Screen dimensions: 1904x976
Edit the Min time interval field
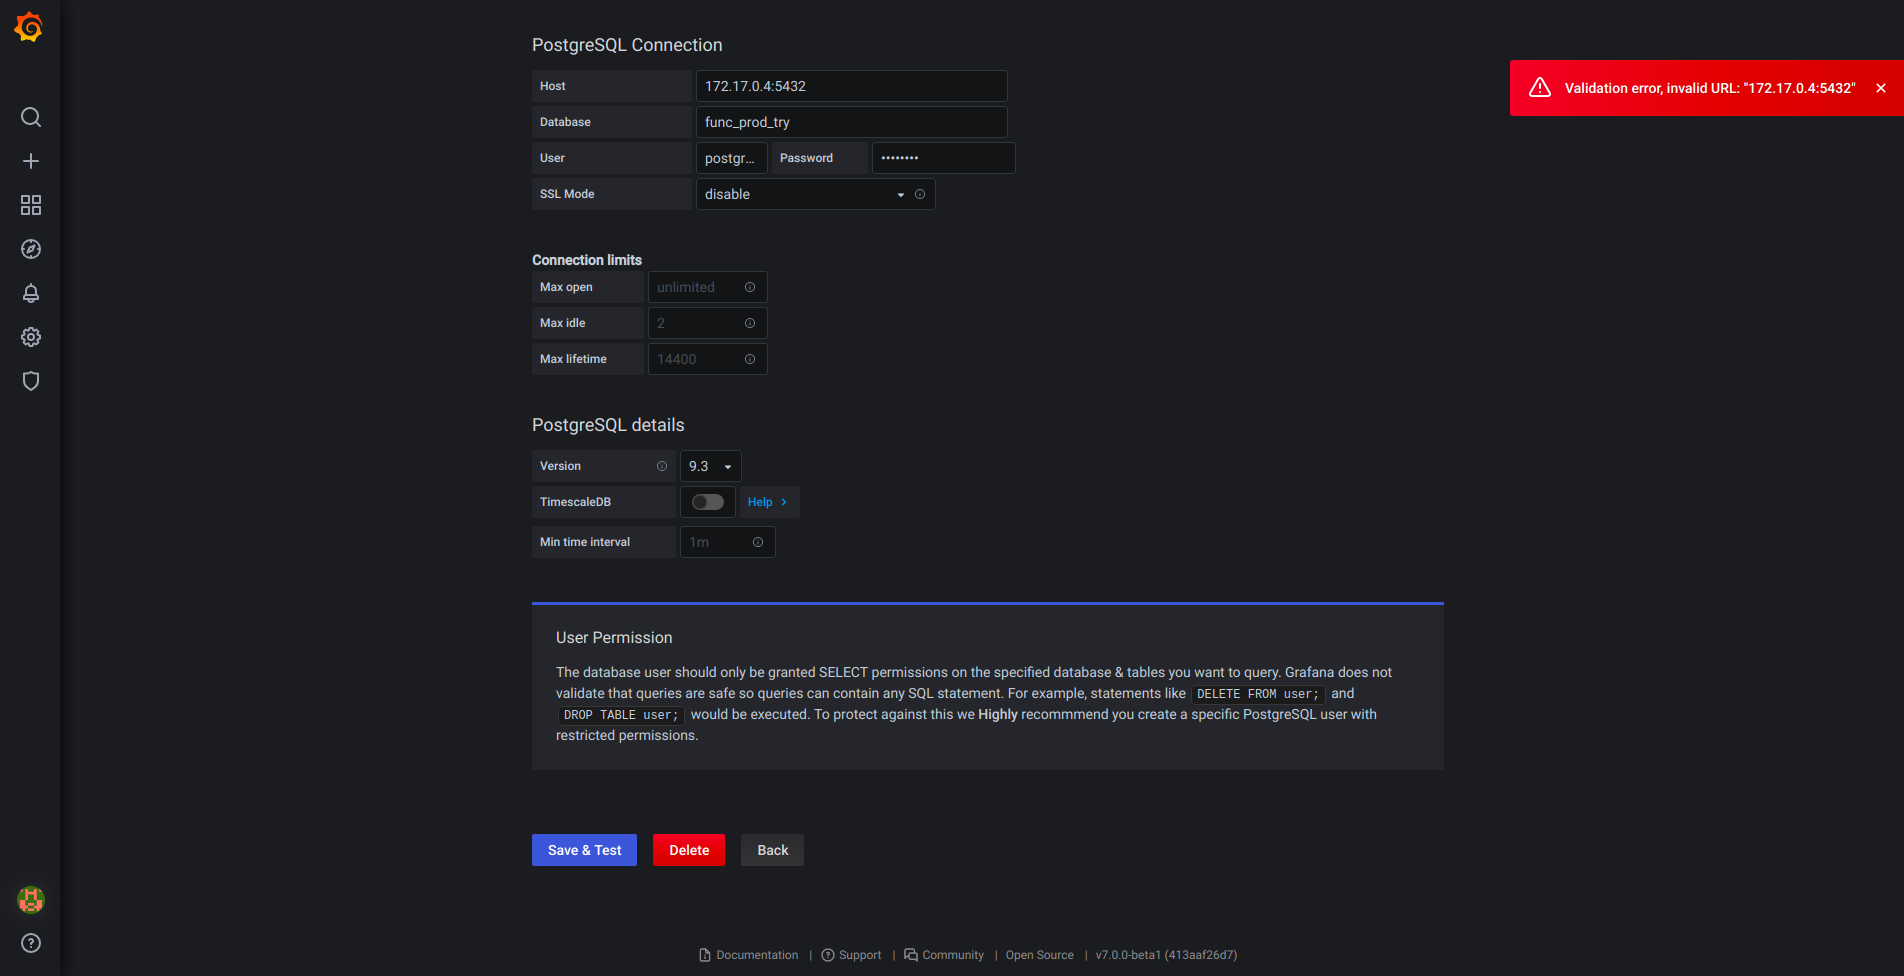tap(728, 542)
